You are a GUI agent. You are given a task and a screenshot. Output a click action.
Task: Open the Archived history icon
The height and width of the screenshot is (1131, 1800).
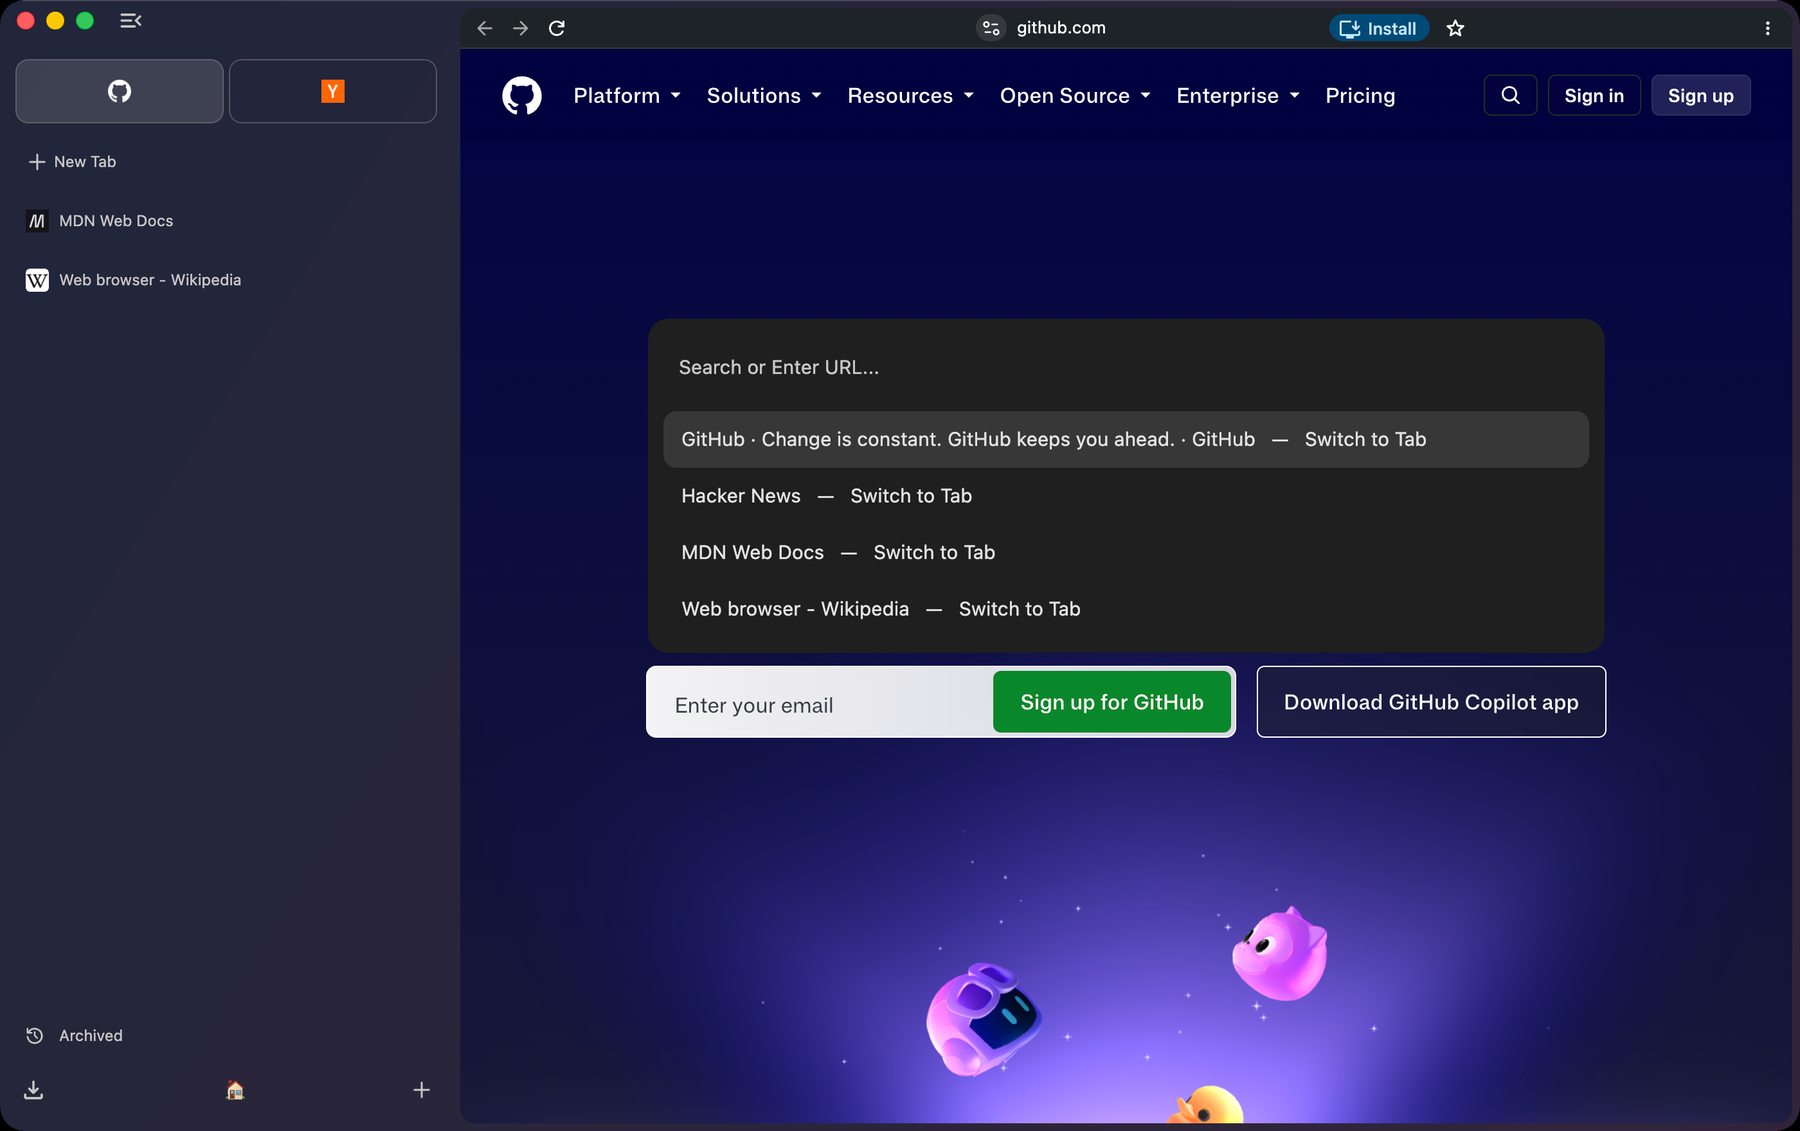tap(34, 1036)
